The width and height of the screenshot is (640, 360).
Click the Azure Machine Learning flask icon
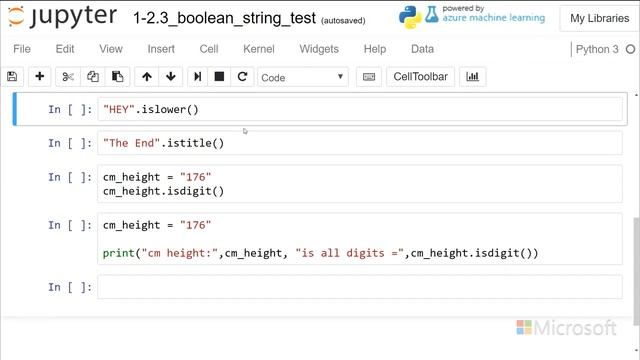click(432, 14)
